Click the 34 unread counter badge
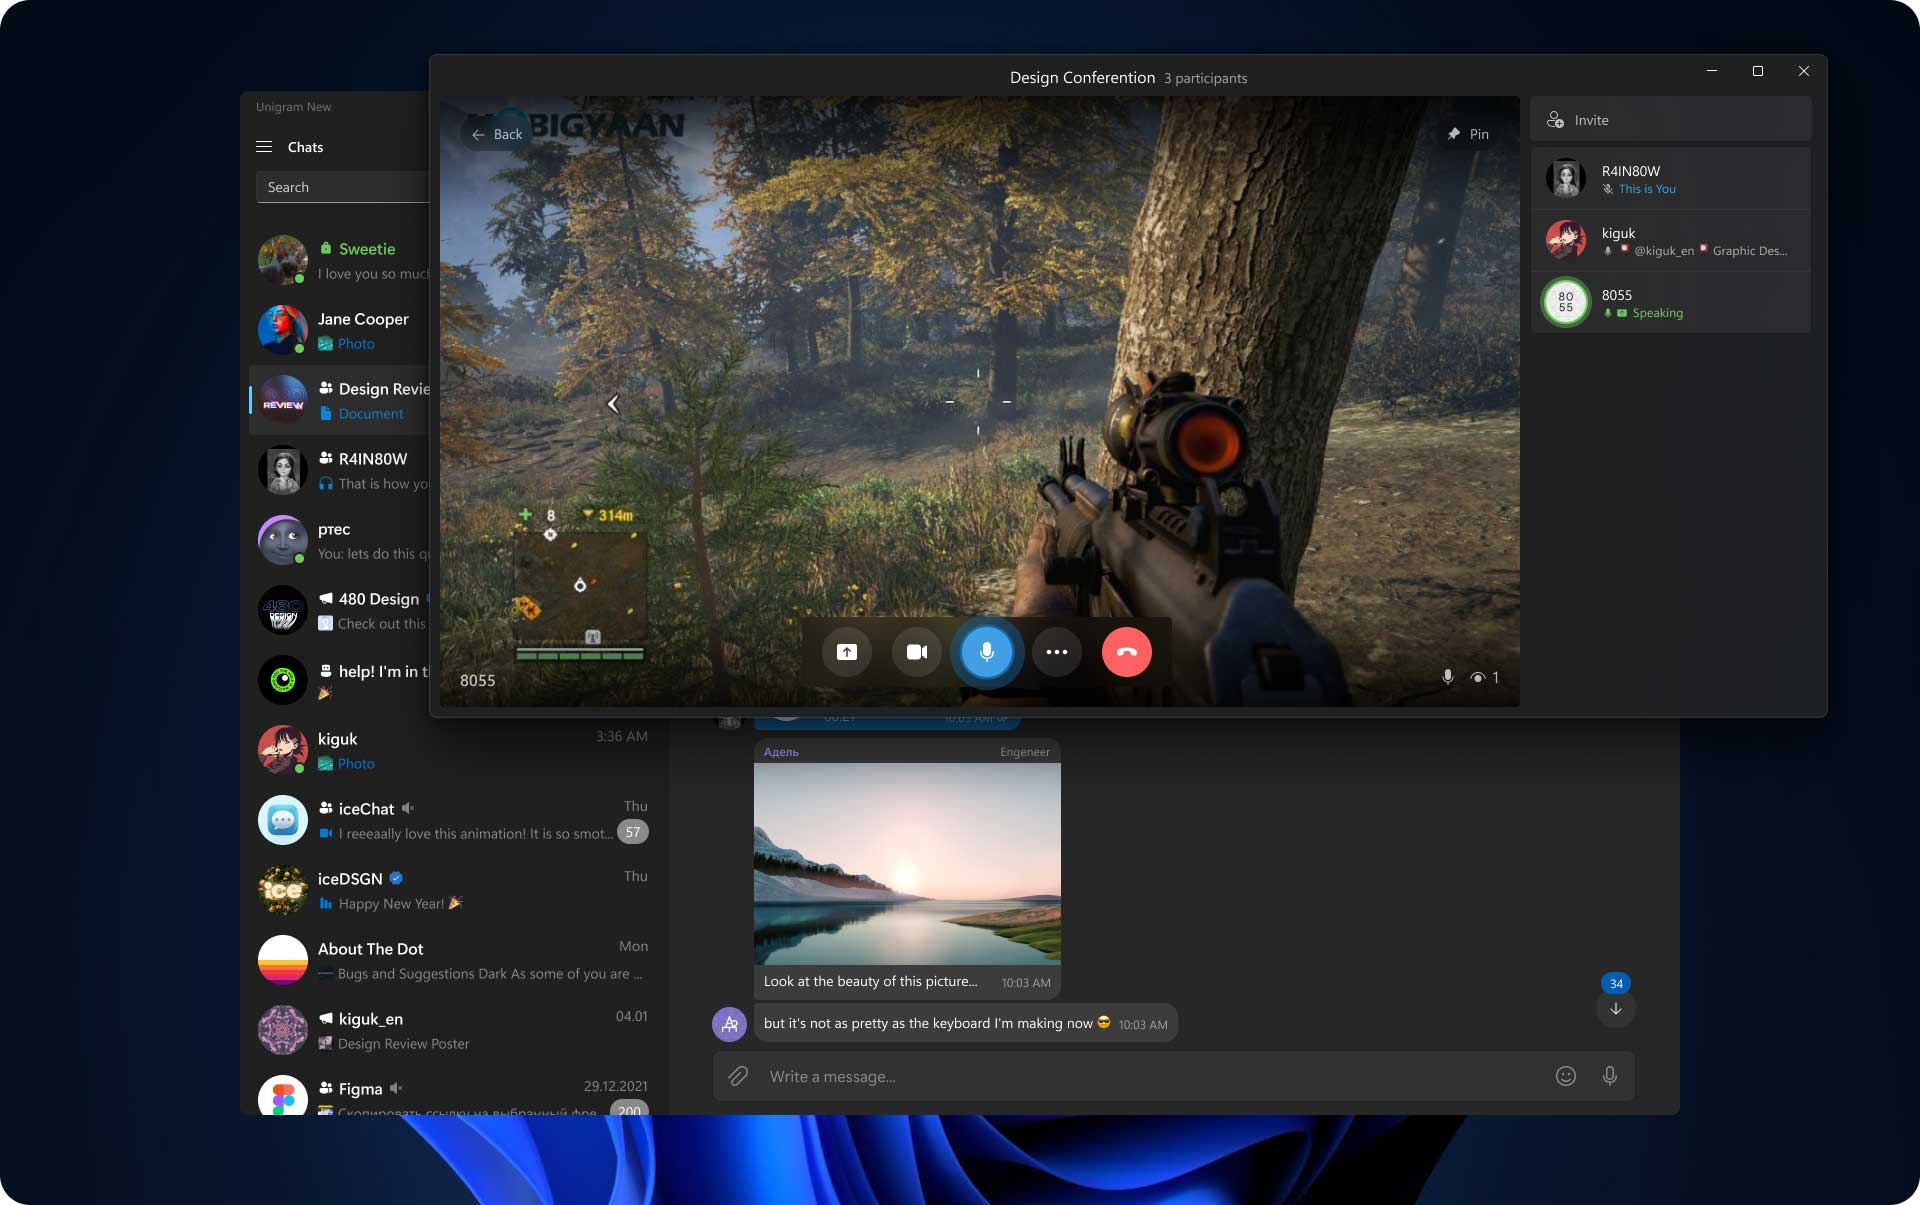This screenshot has width=1920, height=1205. (1616, 983)
